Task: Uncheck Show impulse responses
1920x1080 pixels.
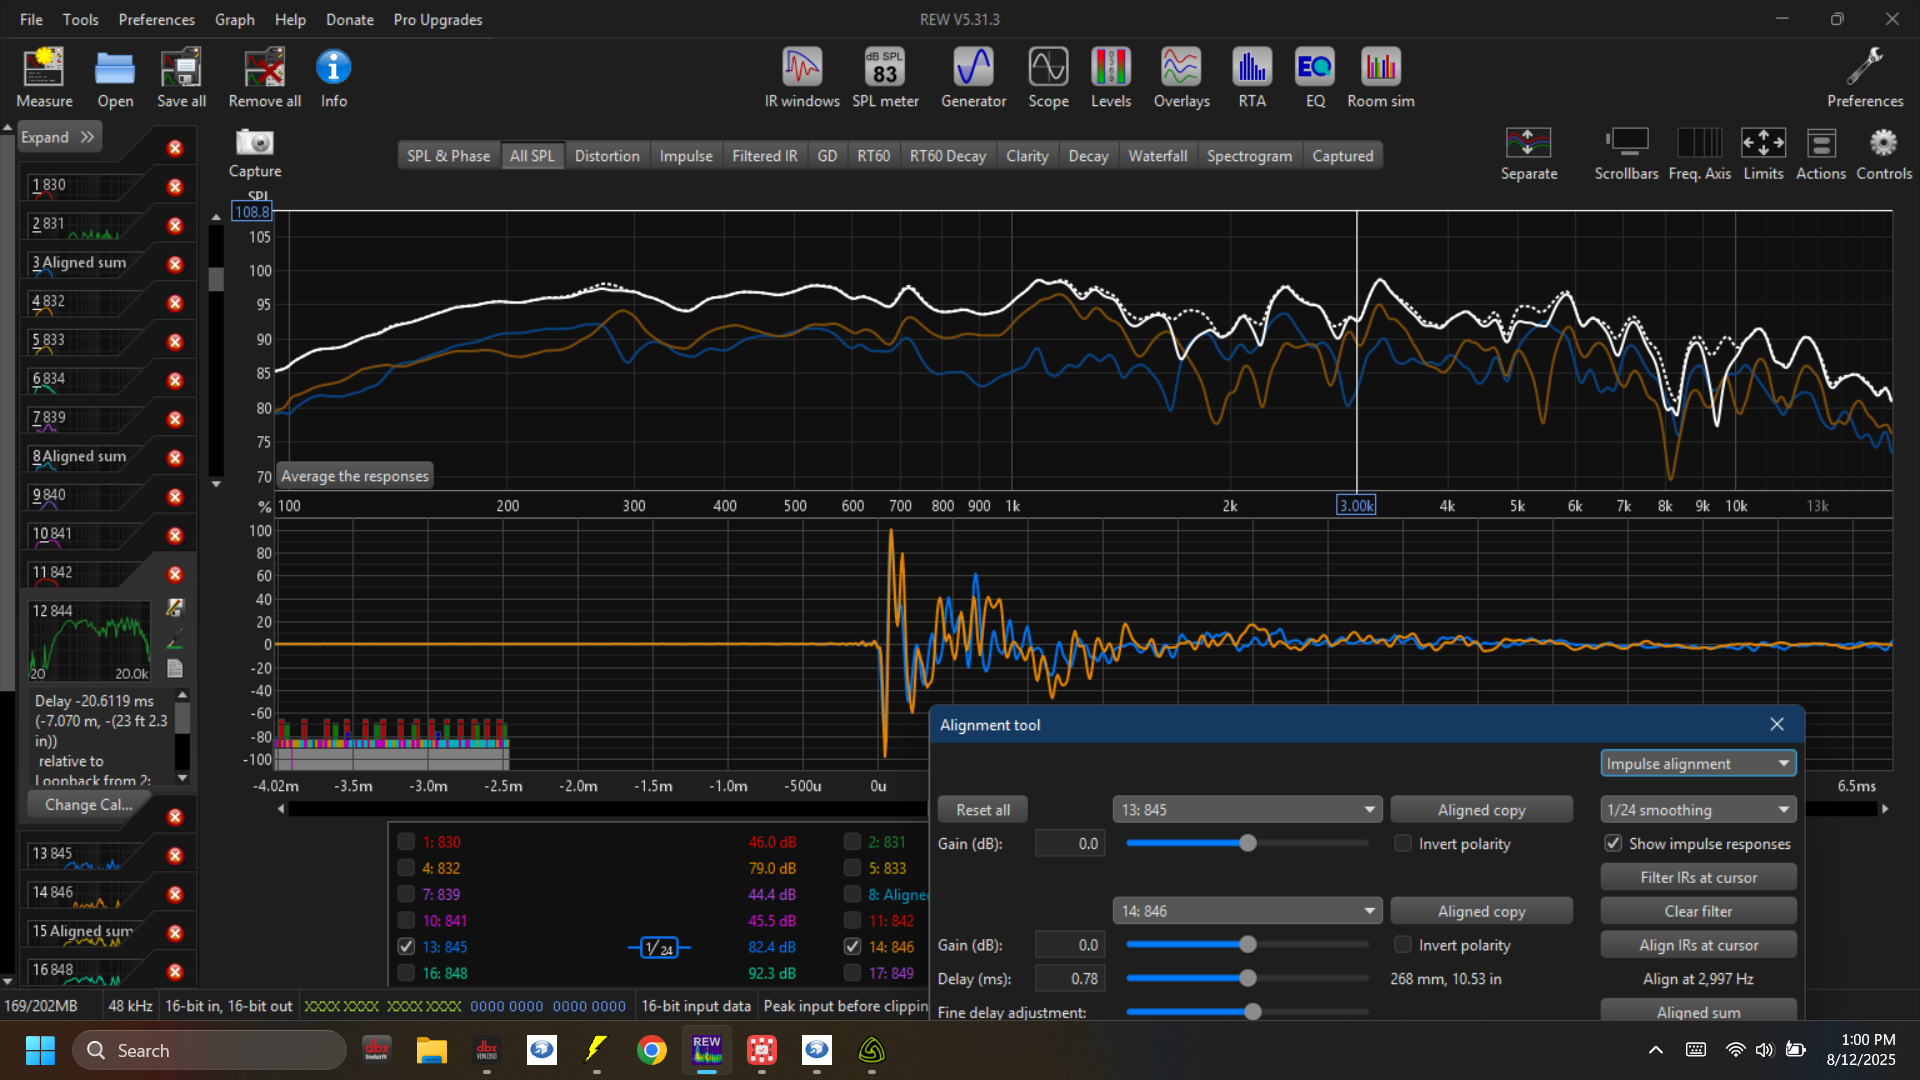Action: point(1613,843)
